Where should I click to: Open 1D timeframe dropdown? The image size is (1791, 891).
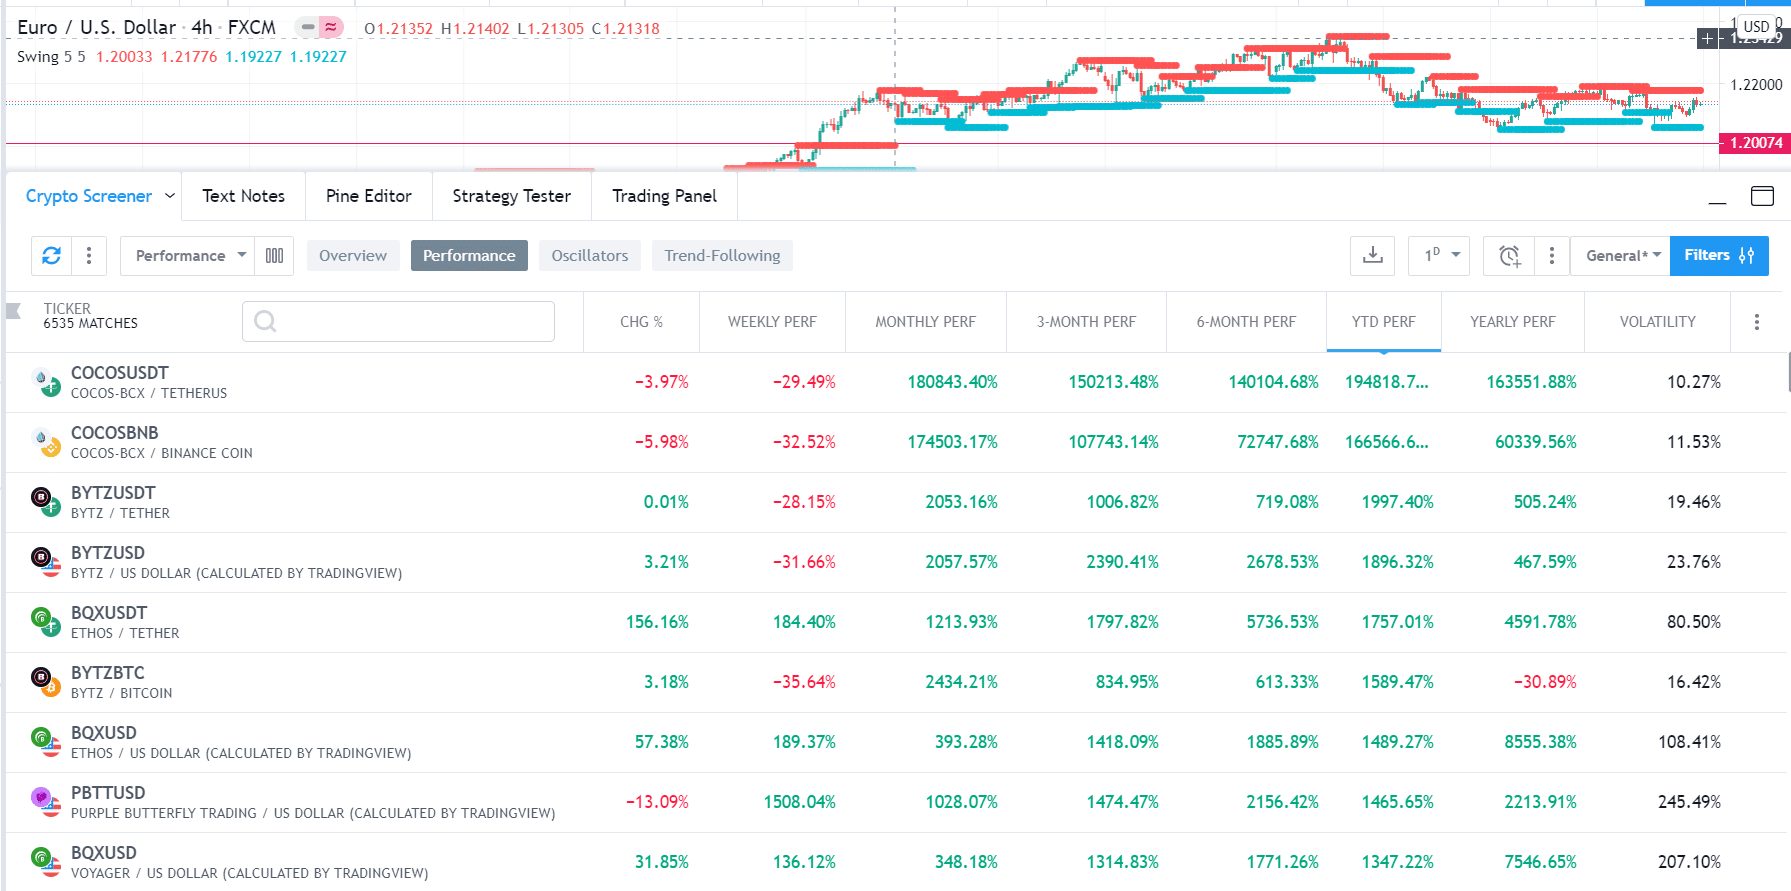pyautogui.click(x=1441, y=256)
